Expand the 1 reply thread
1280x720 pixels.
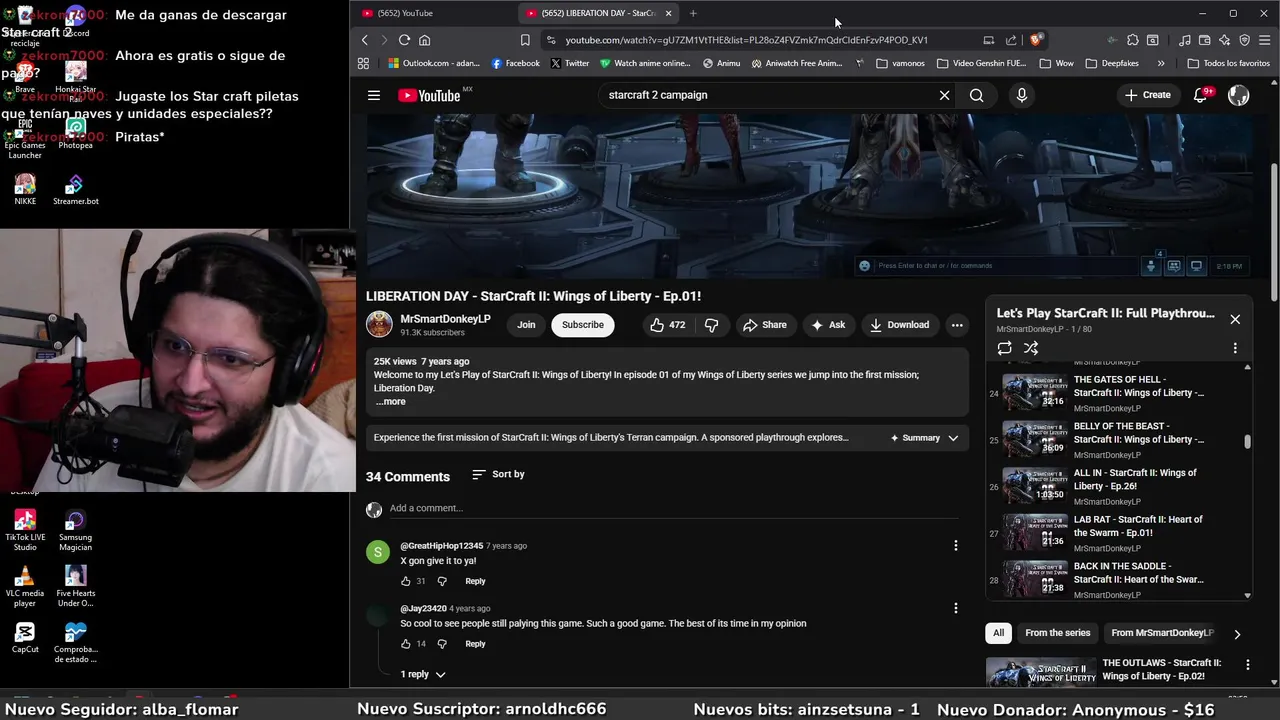423,674
